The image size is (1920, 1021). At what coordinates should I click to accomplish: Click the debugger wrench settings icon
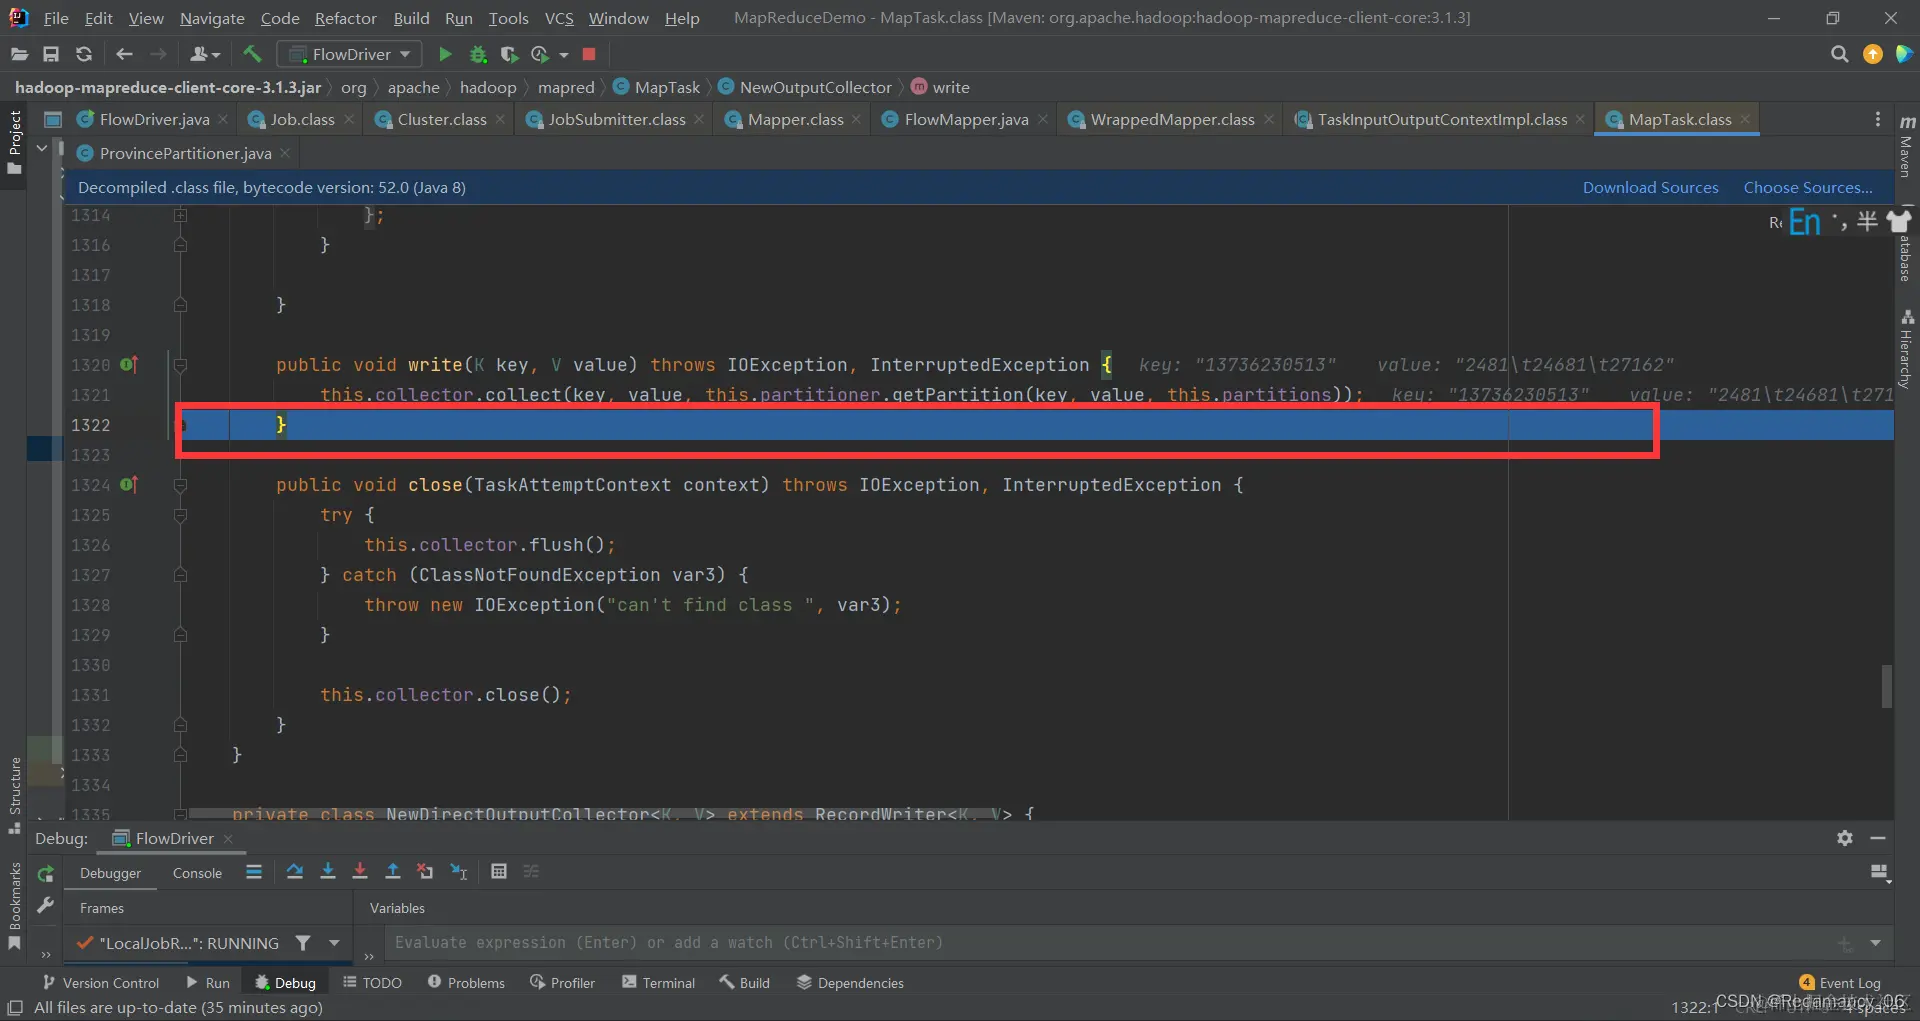[x=45, y=905]
